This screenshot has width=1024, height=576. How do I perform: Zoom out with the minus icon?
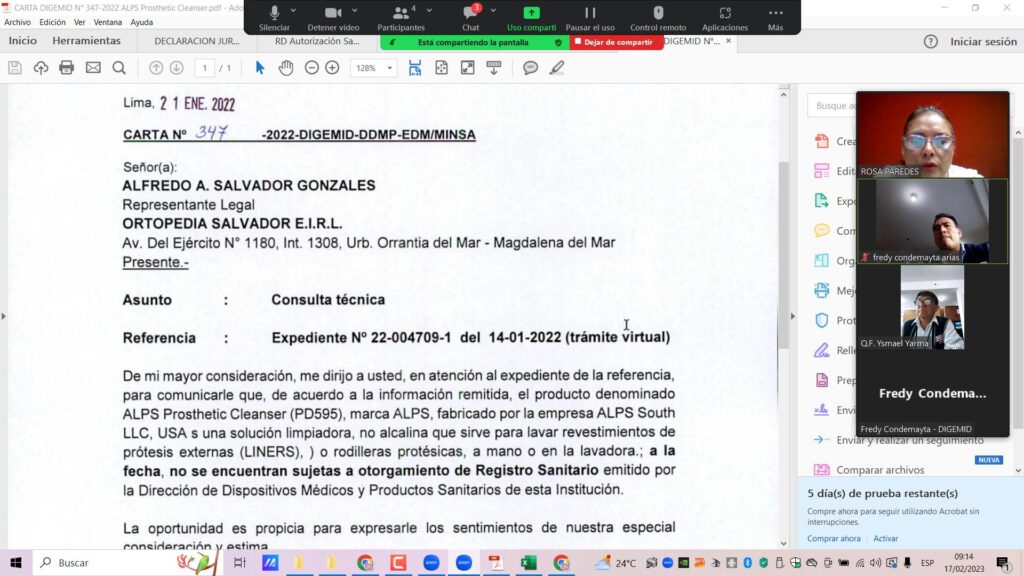pos(312,67)
